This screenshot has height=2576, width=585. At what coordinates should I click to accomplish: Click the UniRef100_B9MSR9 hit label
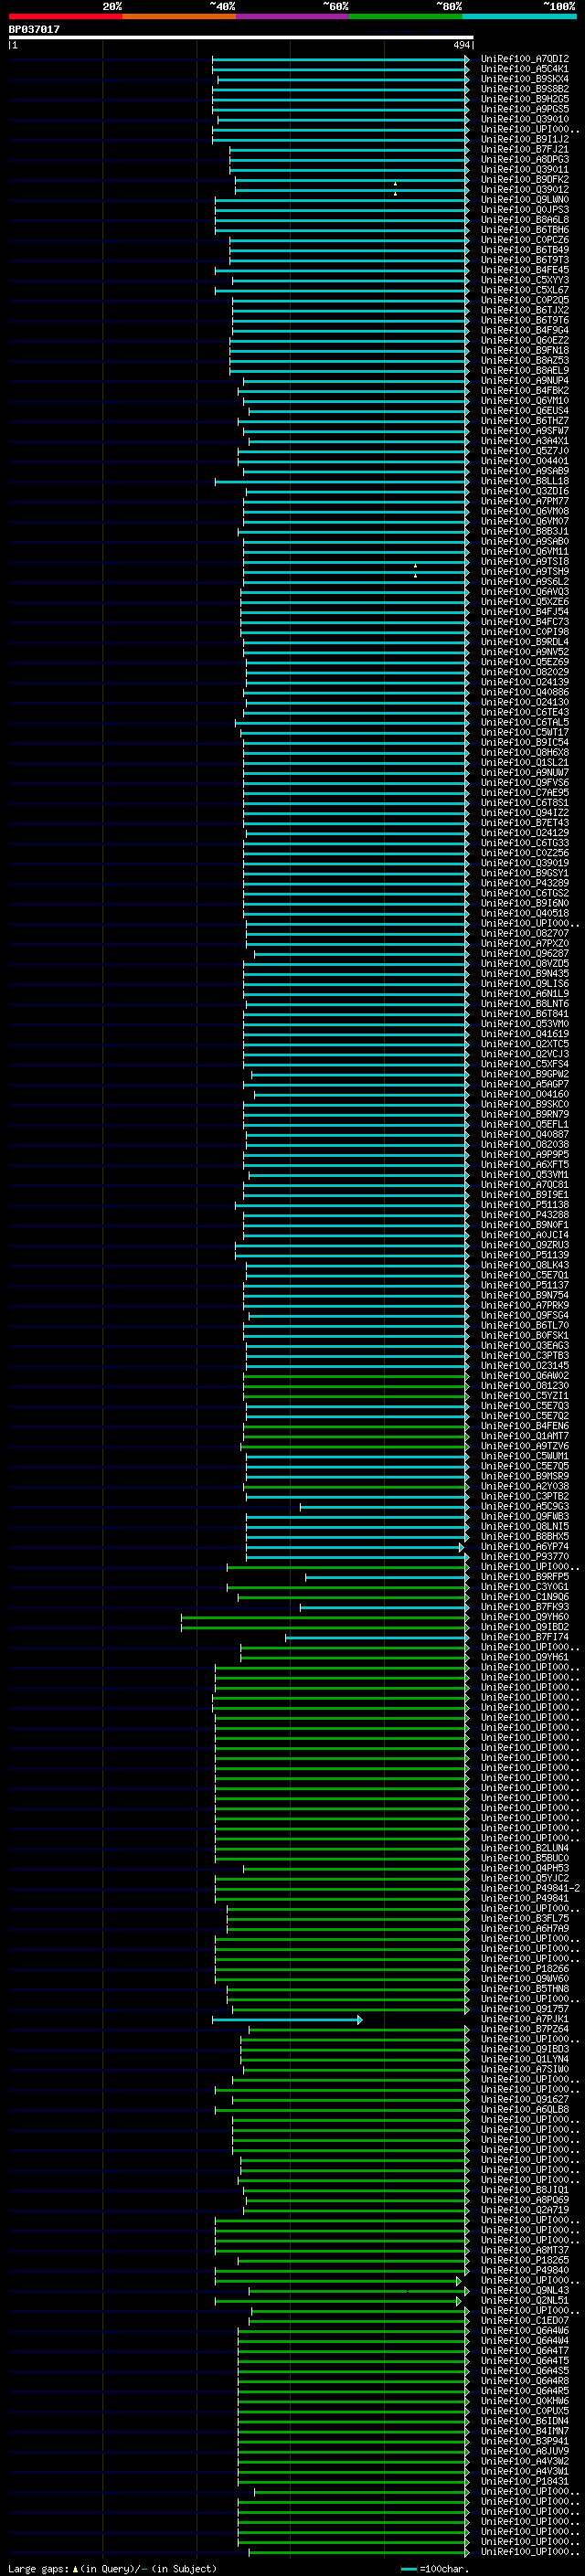click(x=525, y=1476)
